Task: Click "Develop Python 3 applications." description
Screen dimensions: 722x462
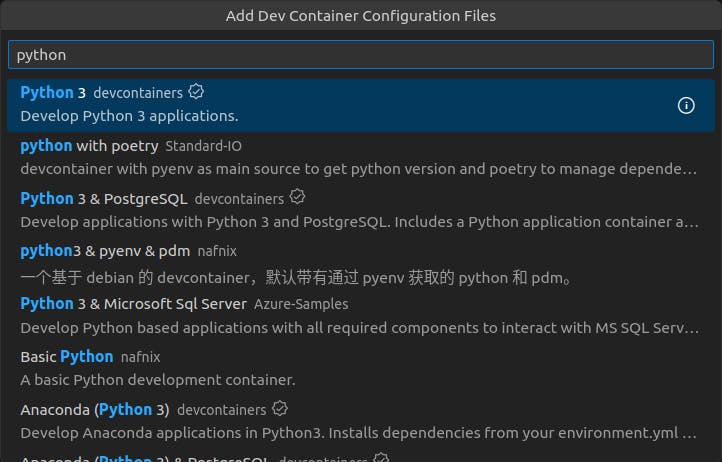Action: pos(129,116)
